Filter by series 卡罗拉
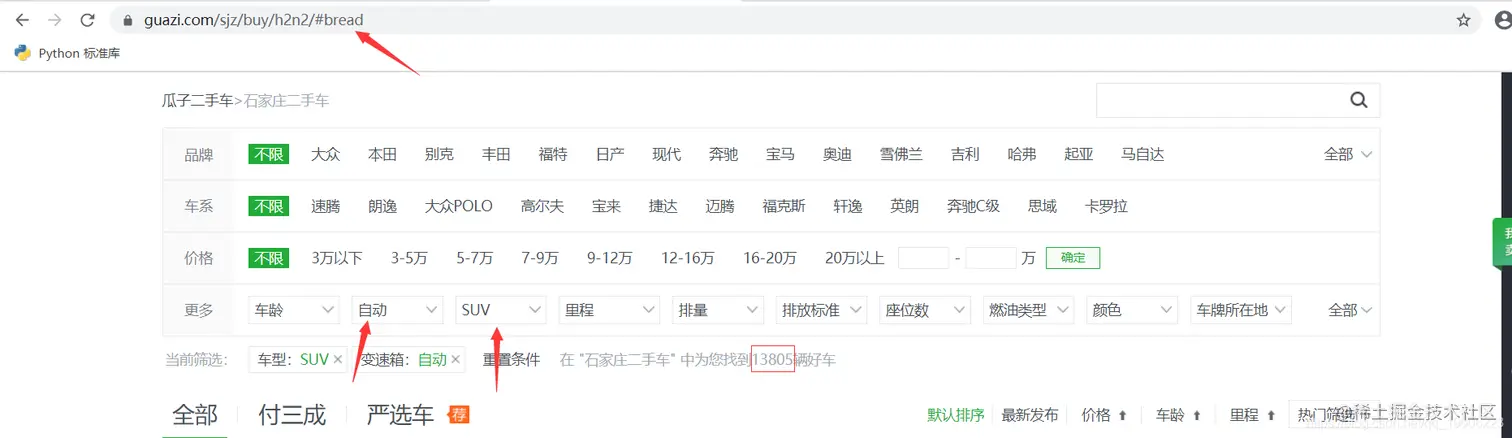1512x438 pixels. click(1107, 206)
